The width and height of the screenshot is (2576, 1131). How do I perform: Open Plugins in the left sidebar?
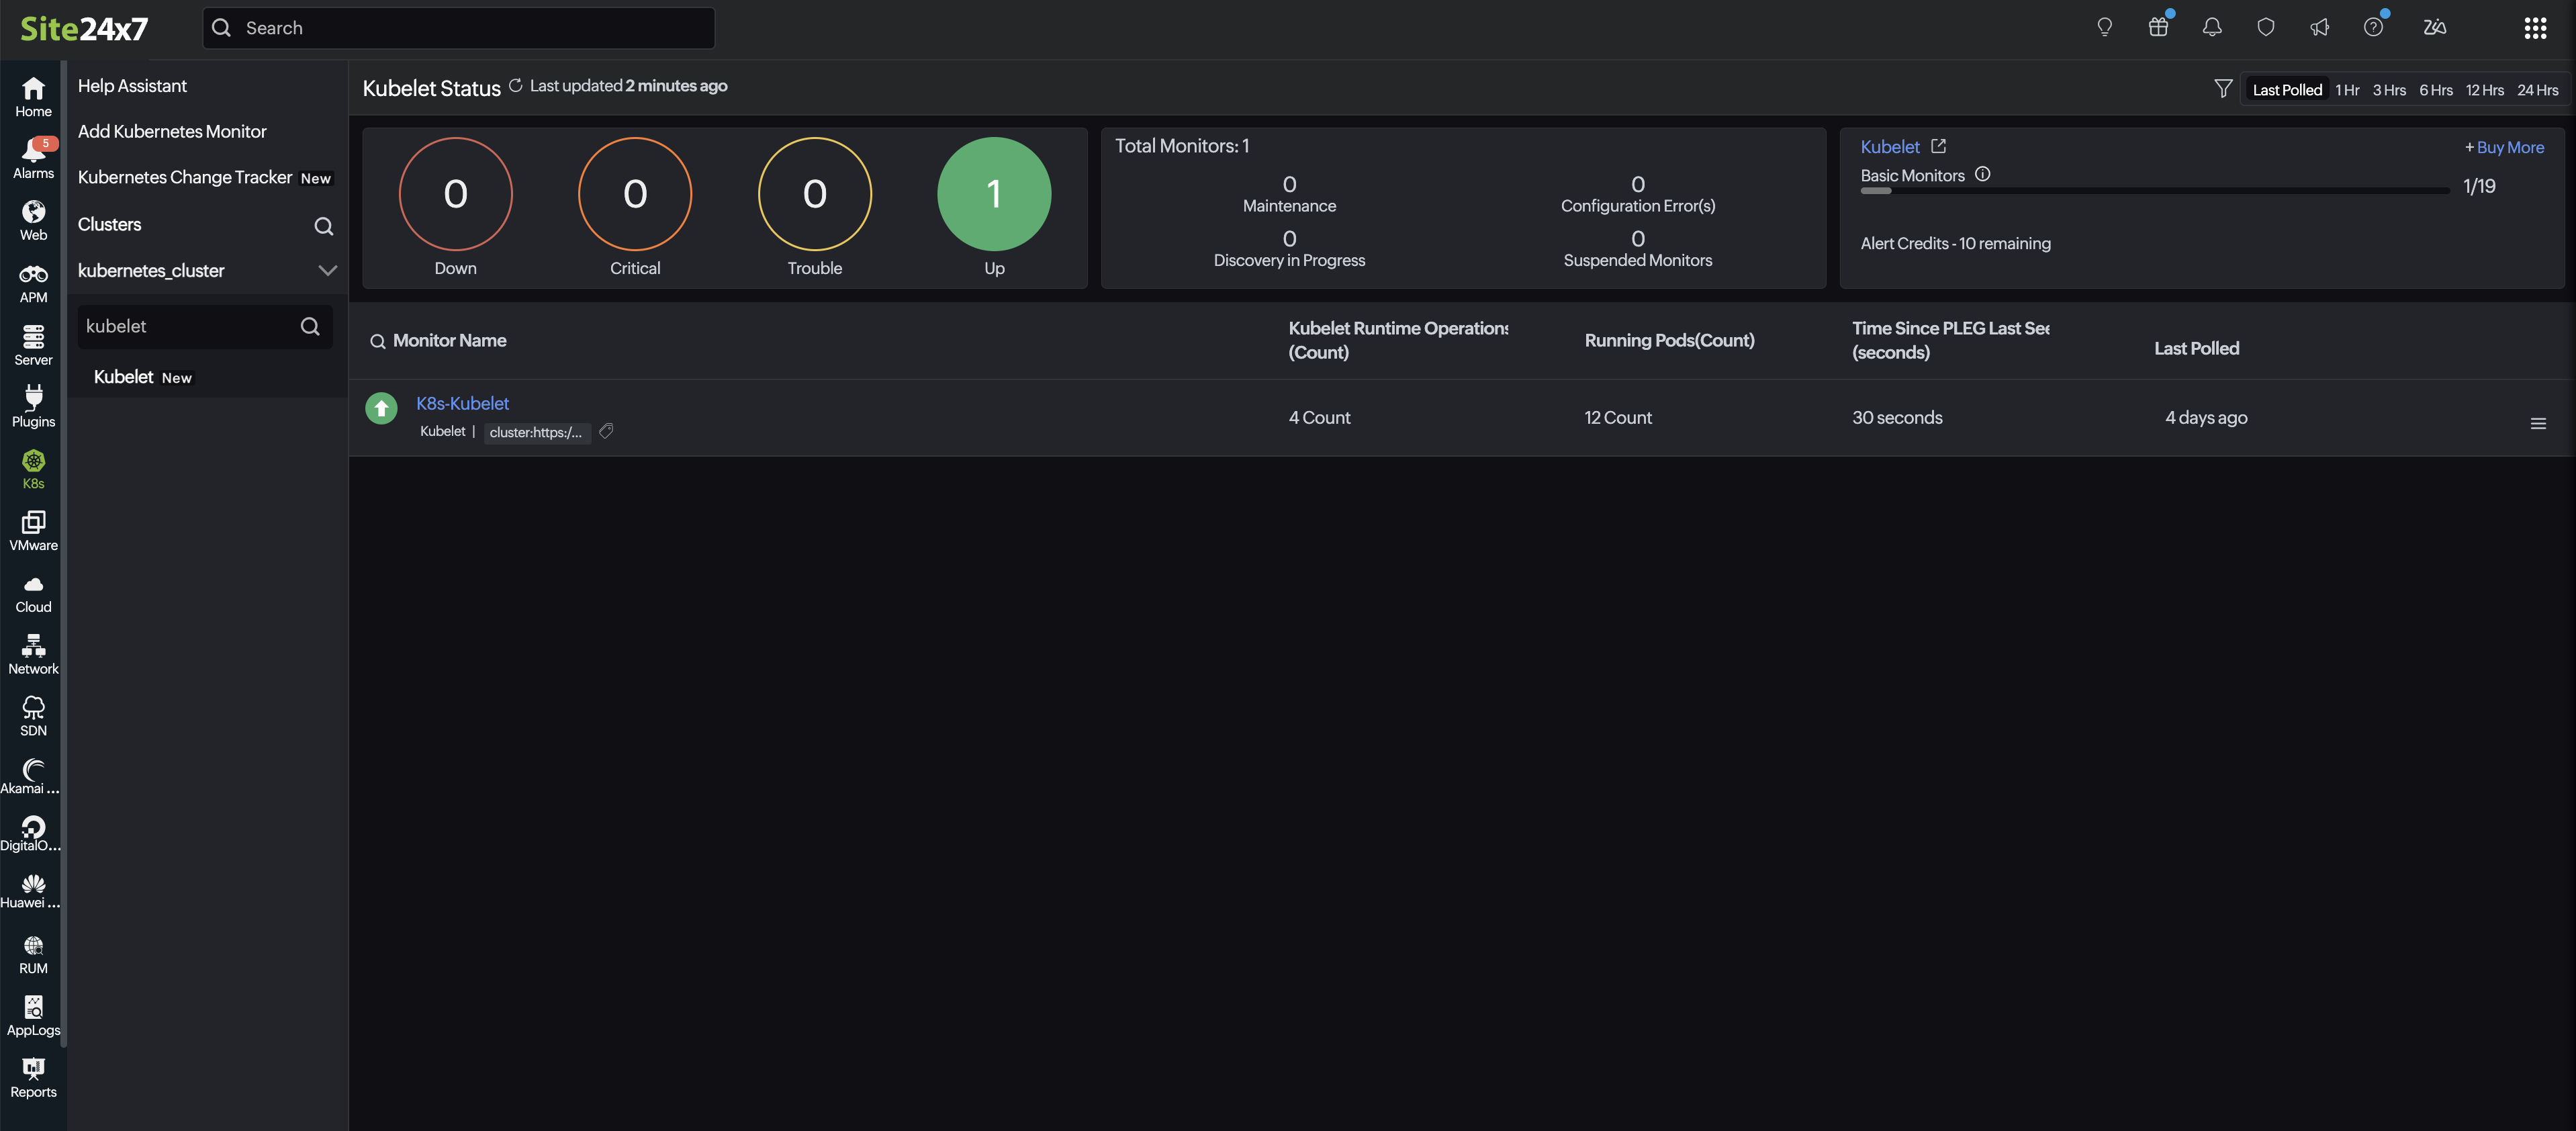pos(33,407)
